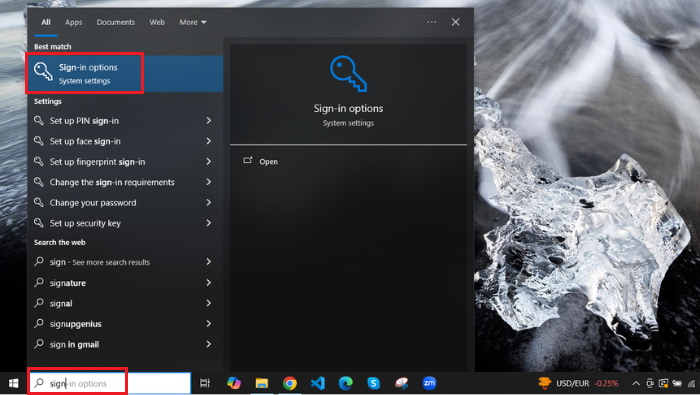This screenshot has width=700, height=395.
Task: Click the magnifier icon in taskbar search box
Action: click(x=39, y=383)
